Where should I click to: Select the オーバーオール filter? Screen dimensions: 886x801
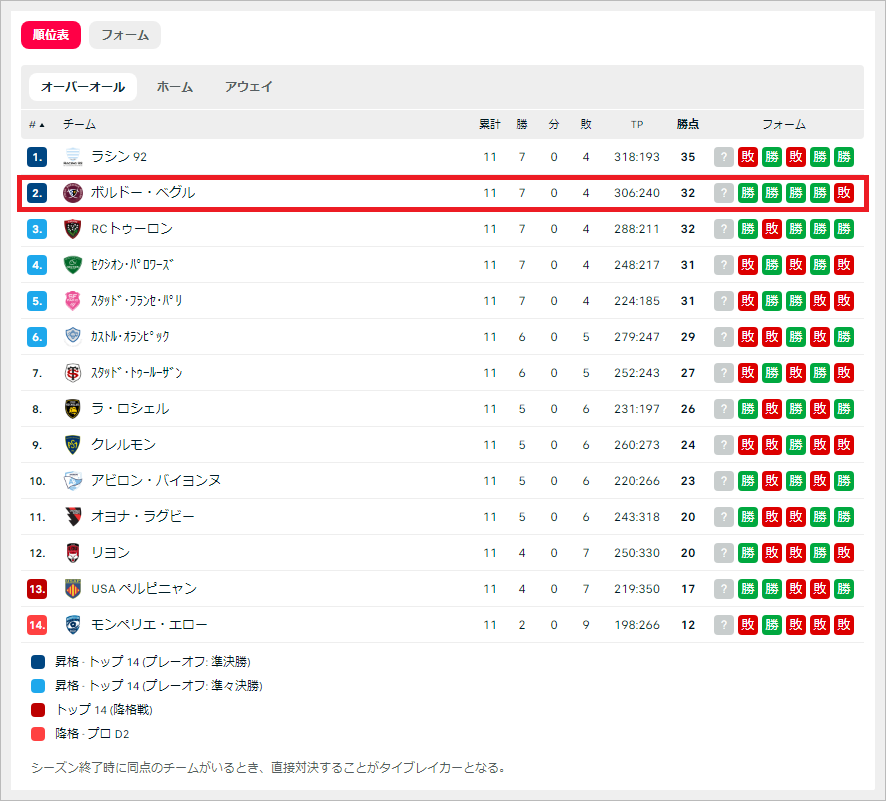(x=83, y=87)
